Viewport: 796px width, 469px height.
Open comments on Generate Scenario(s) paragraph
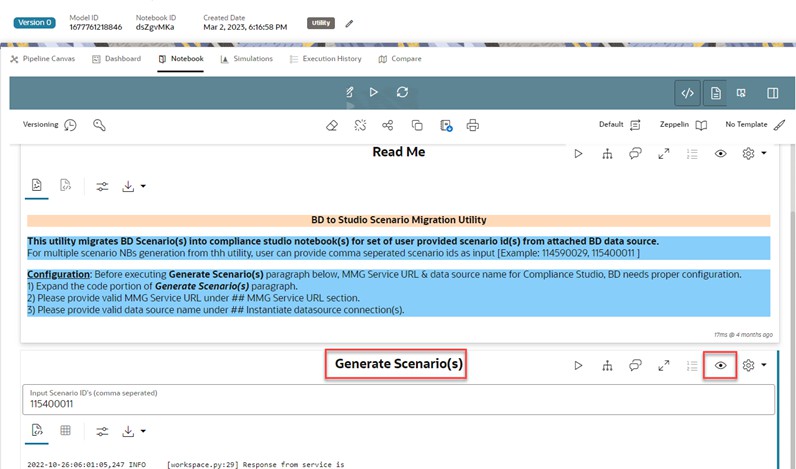tap(635, 365)
